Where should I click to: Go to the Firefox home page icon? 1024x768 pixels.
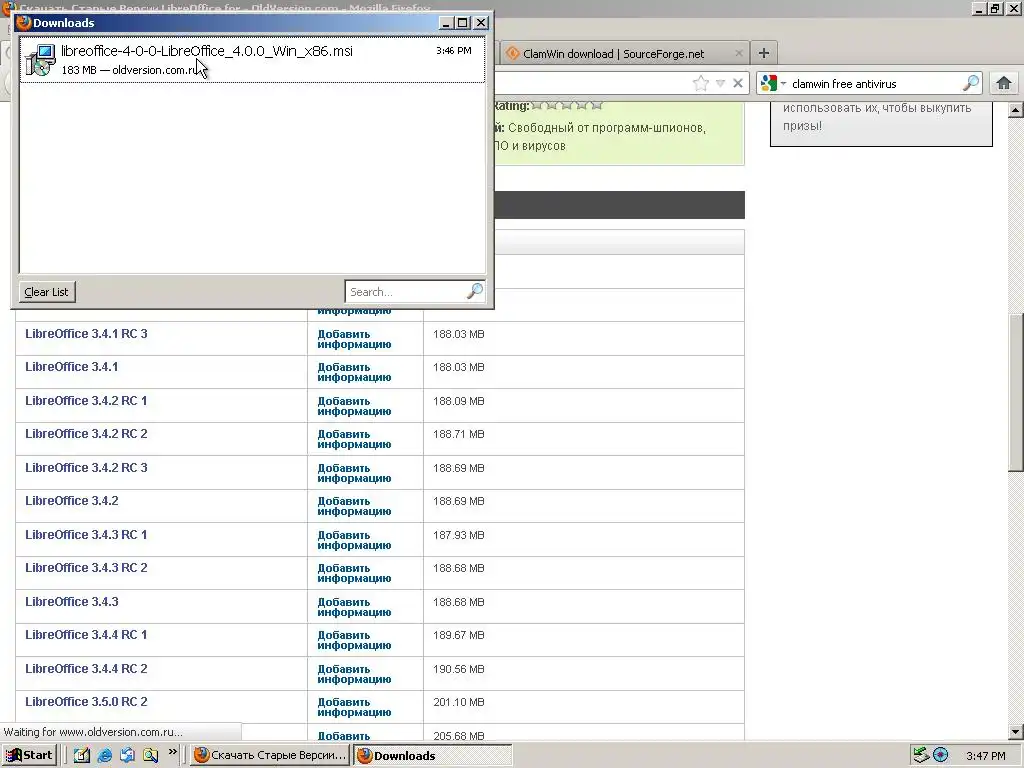(1004, 83)
